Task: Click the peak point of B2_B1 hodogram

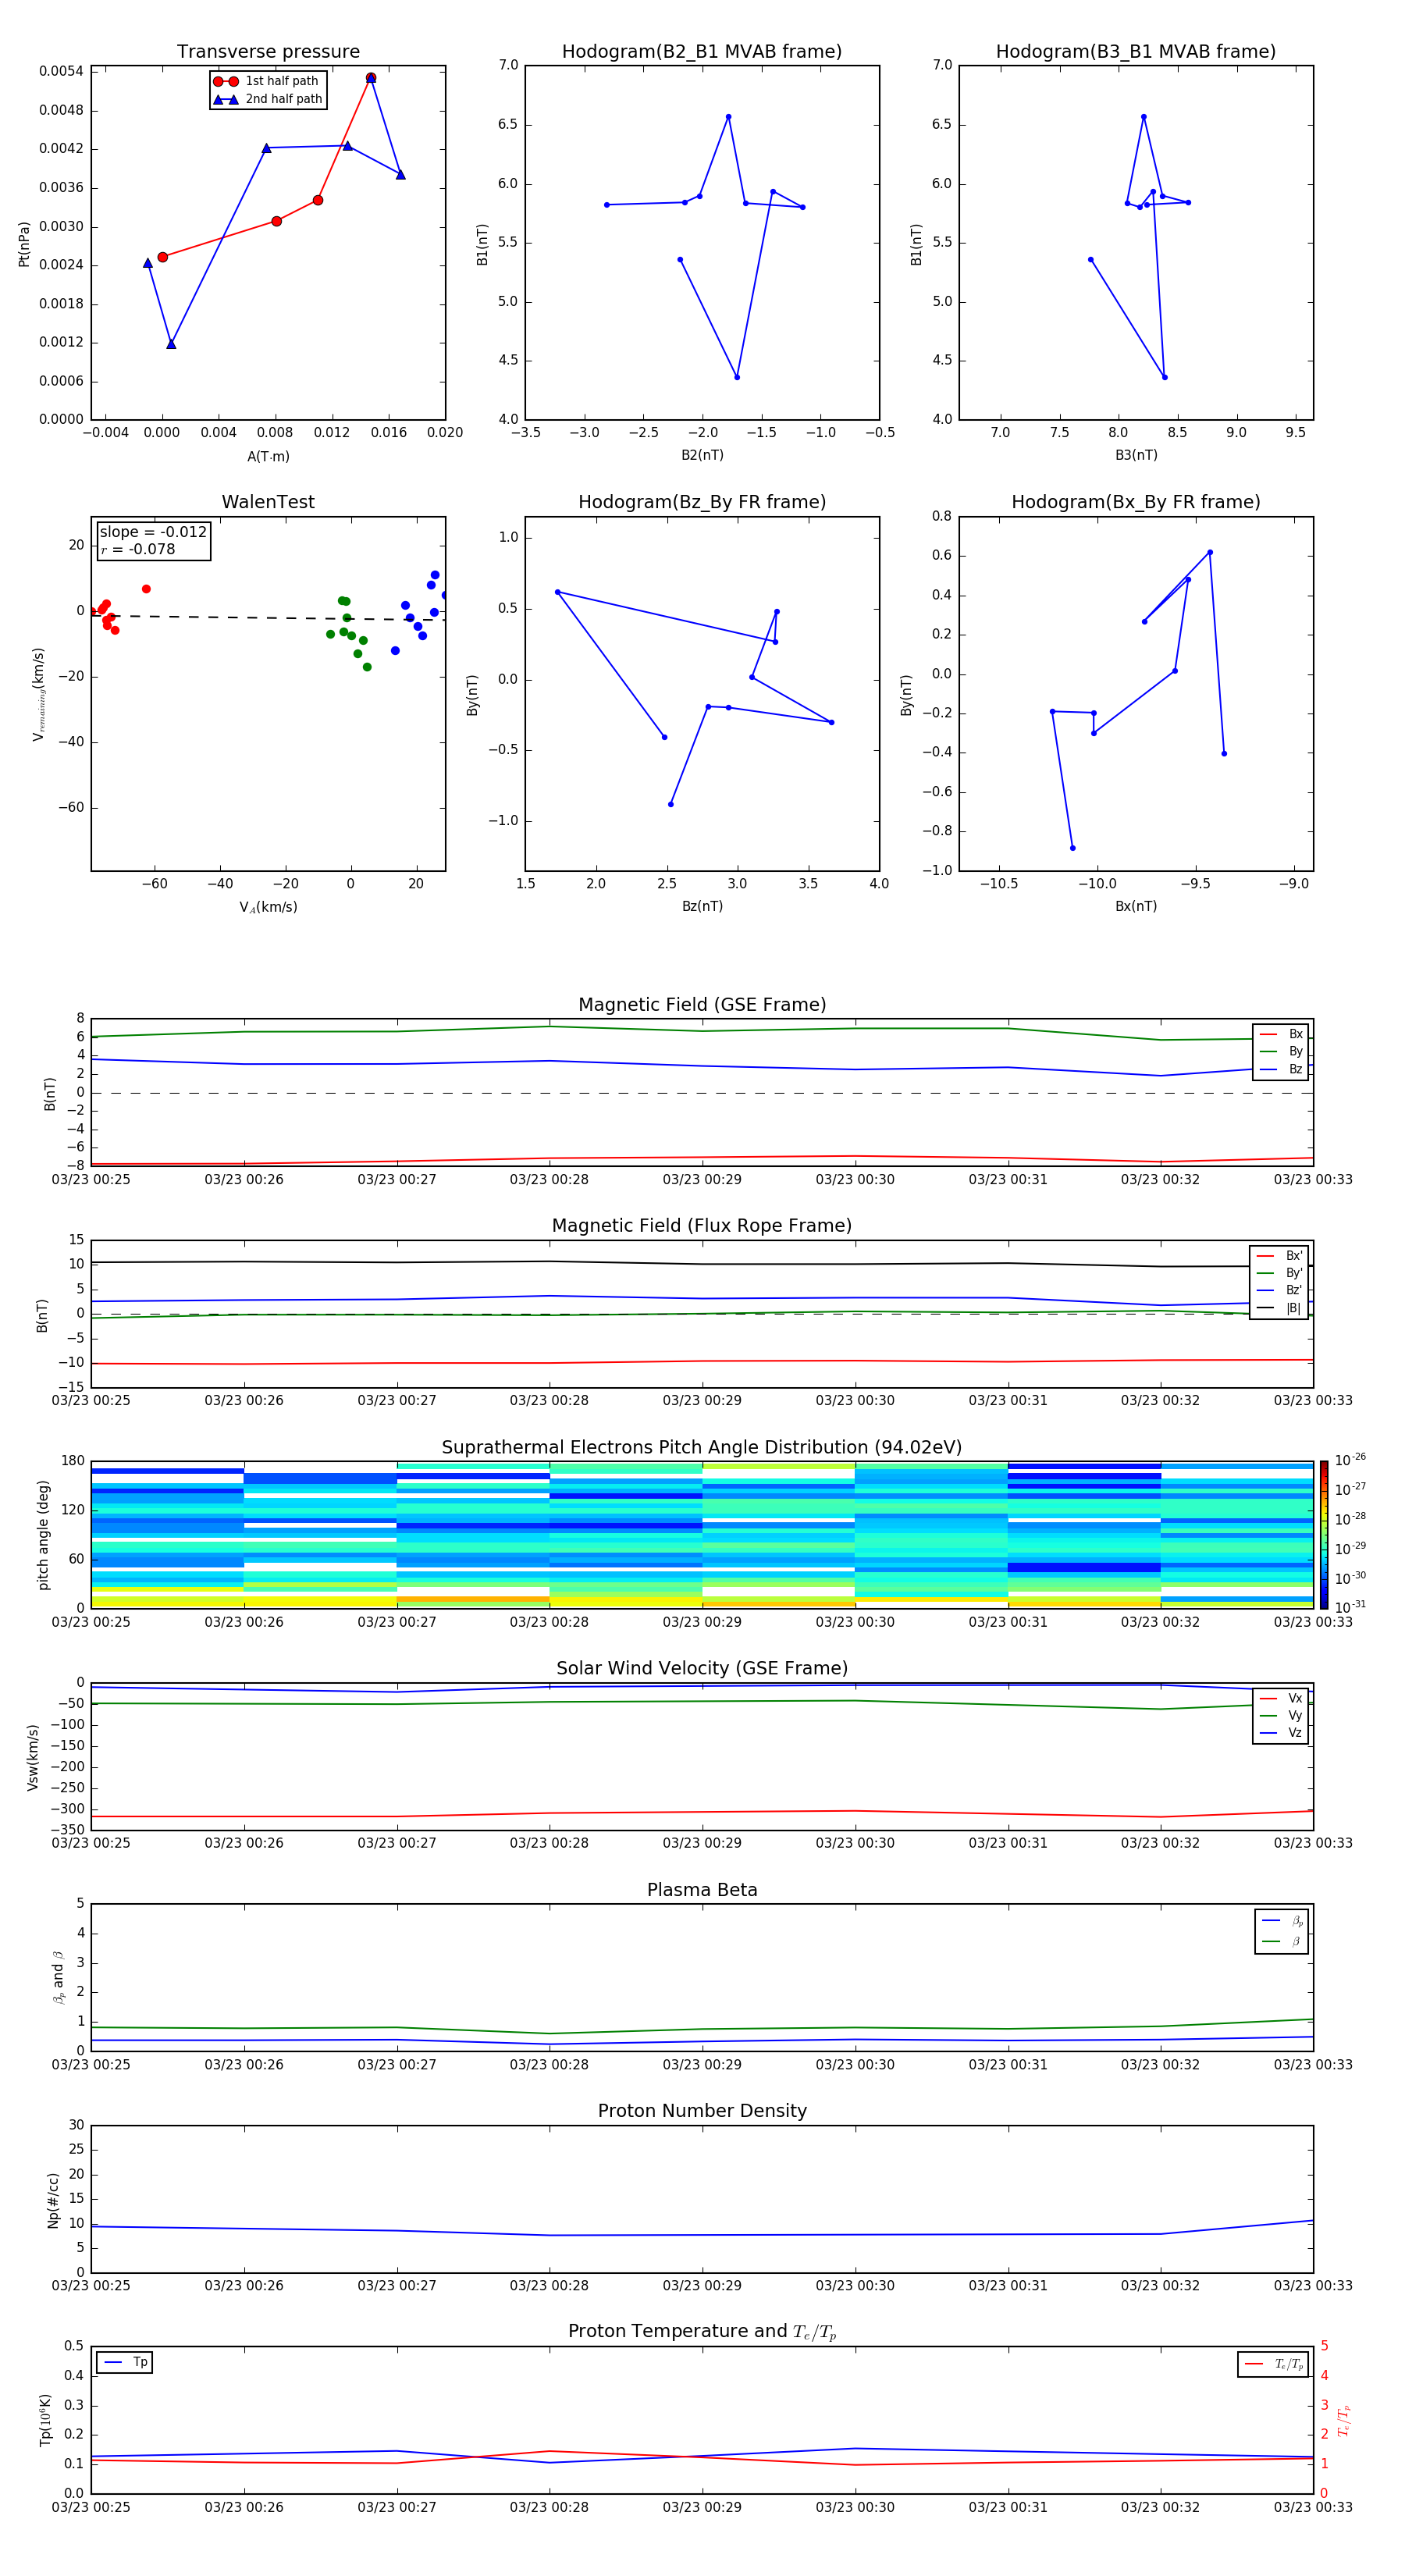Action: 728,117
